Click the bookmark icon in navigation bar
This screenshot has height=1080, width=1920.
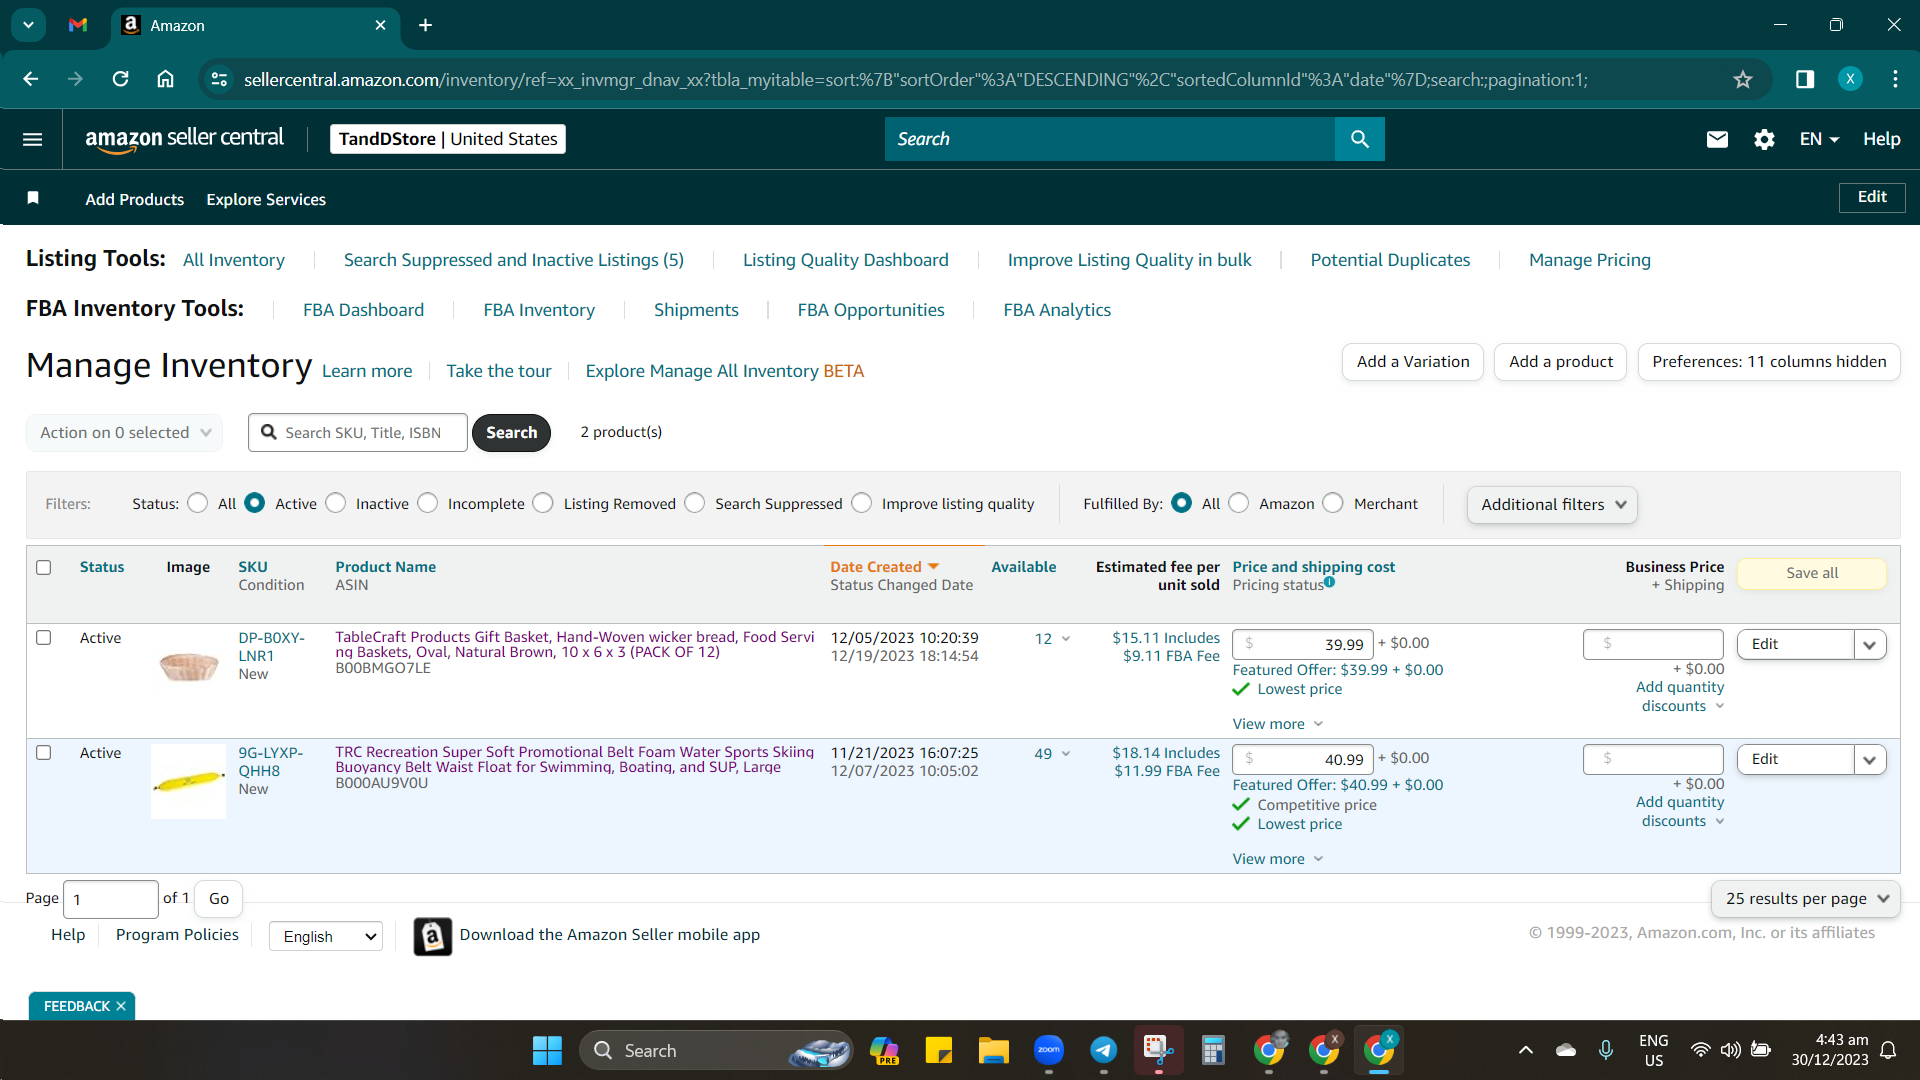(33, 198)
